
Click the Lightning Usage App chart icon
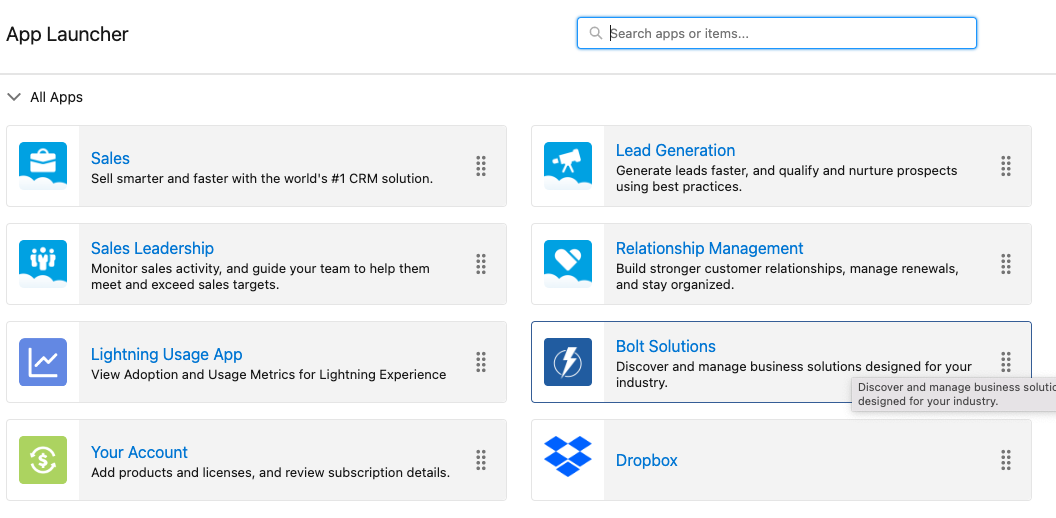coord(43,362)
